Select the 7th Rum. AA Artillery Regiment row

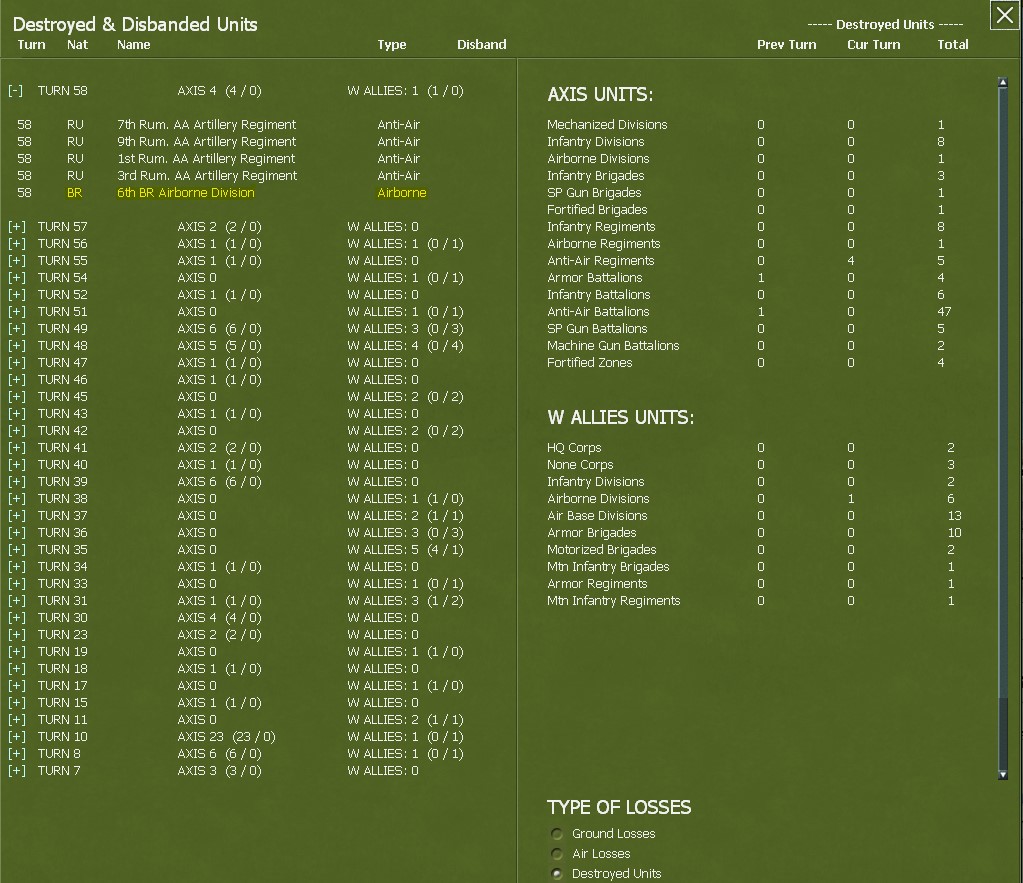click(x=204, y=124)
